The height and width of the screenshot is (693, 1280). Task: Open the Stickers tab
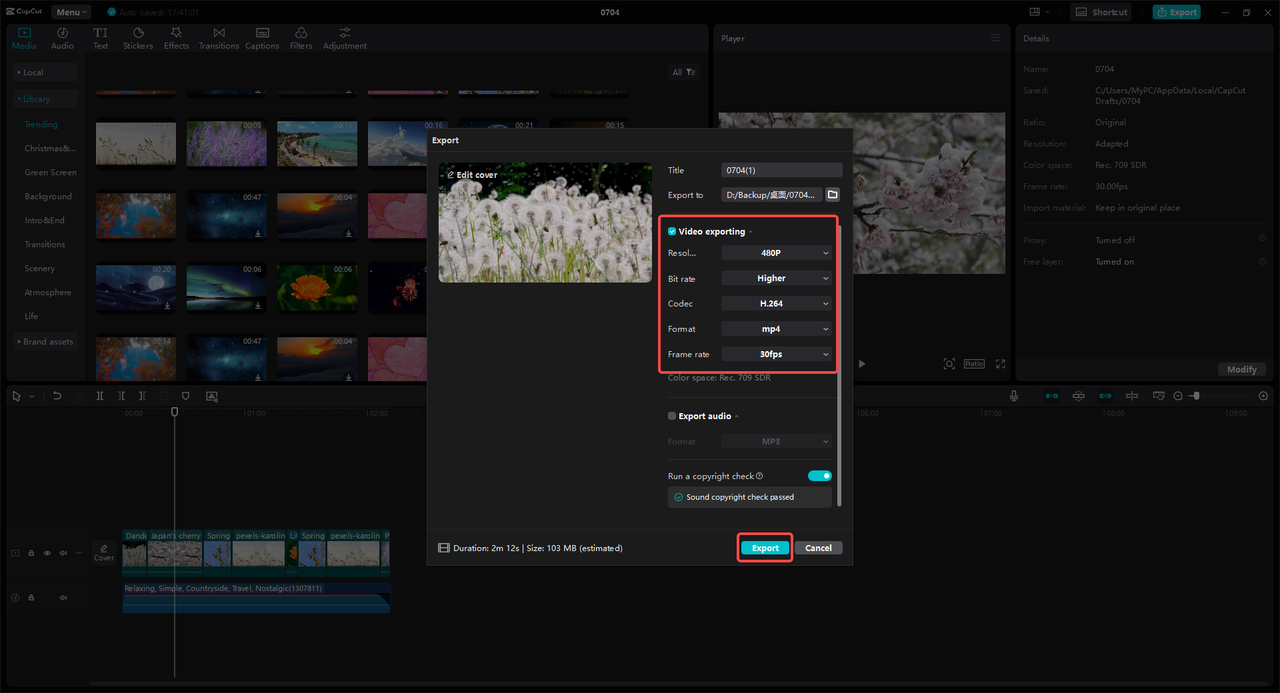[x=138, y=38]
